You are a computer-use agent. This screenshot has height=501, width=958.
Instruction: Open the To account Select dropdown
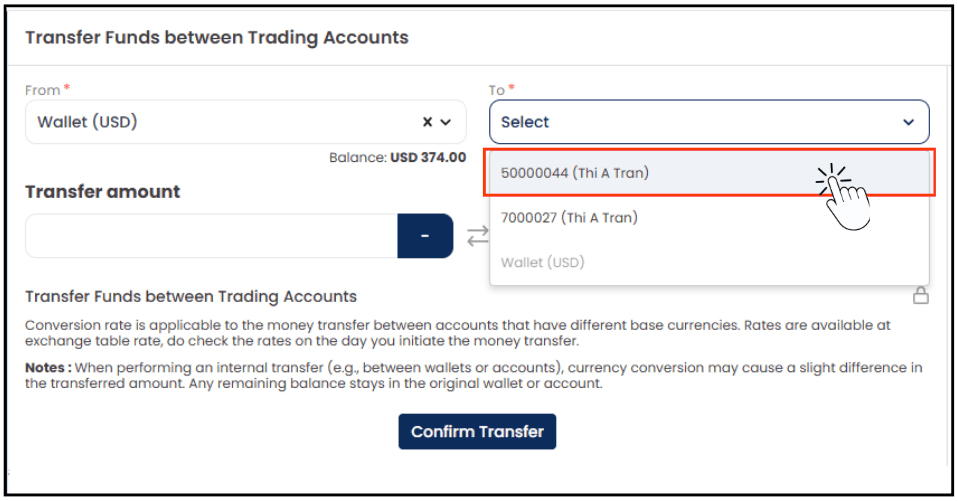point(709,122)
